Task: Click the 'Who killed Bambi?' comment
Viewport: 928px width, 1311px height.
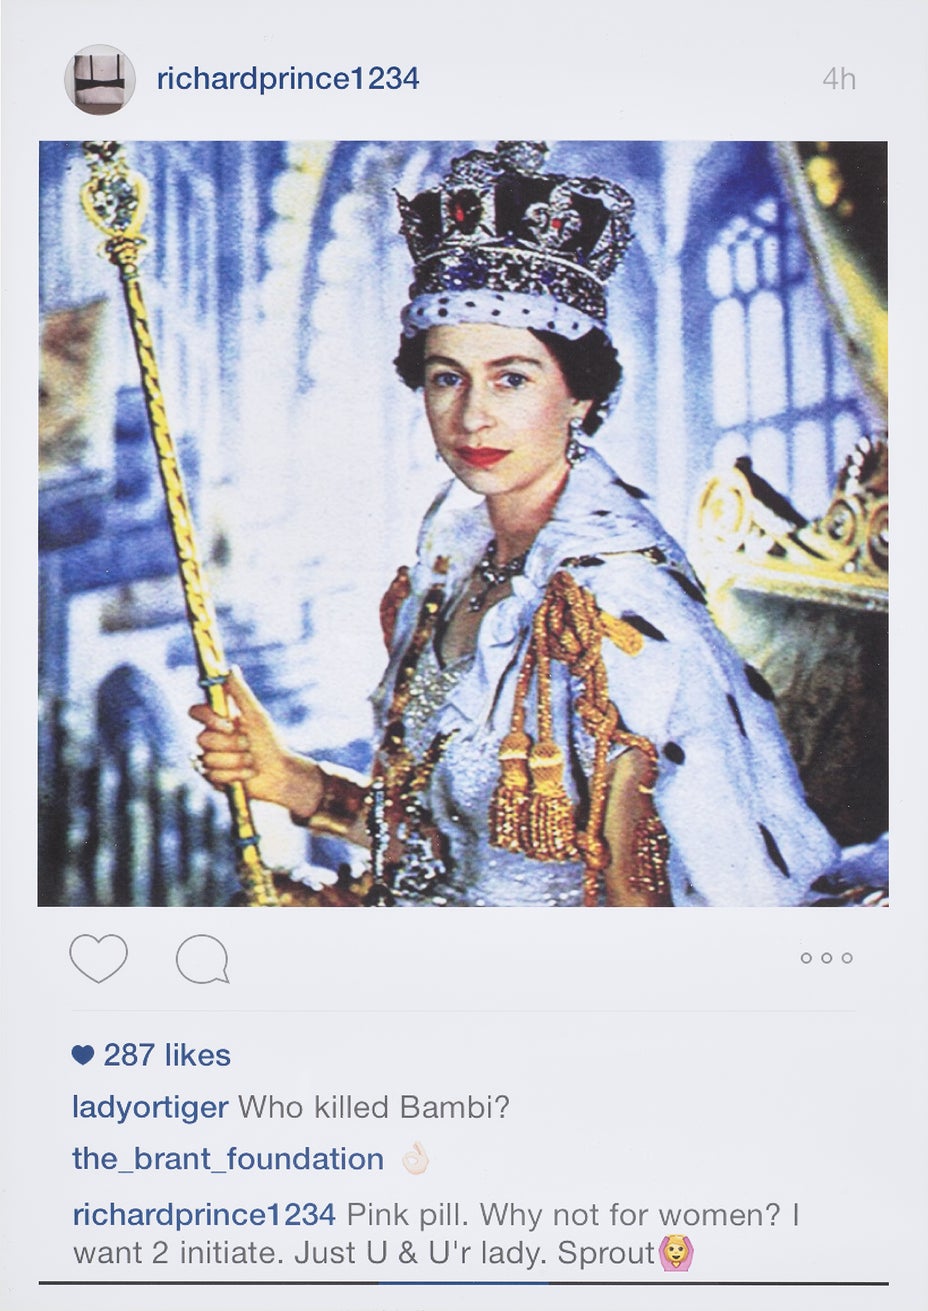Action: [x=374, y=1108]
